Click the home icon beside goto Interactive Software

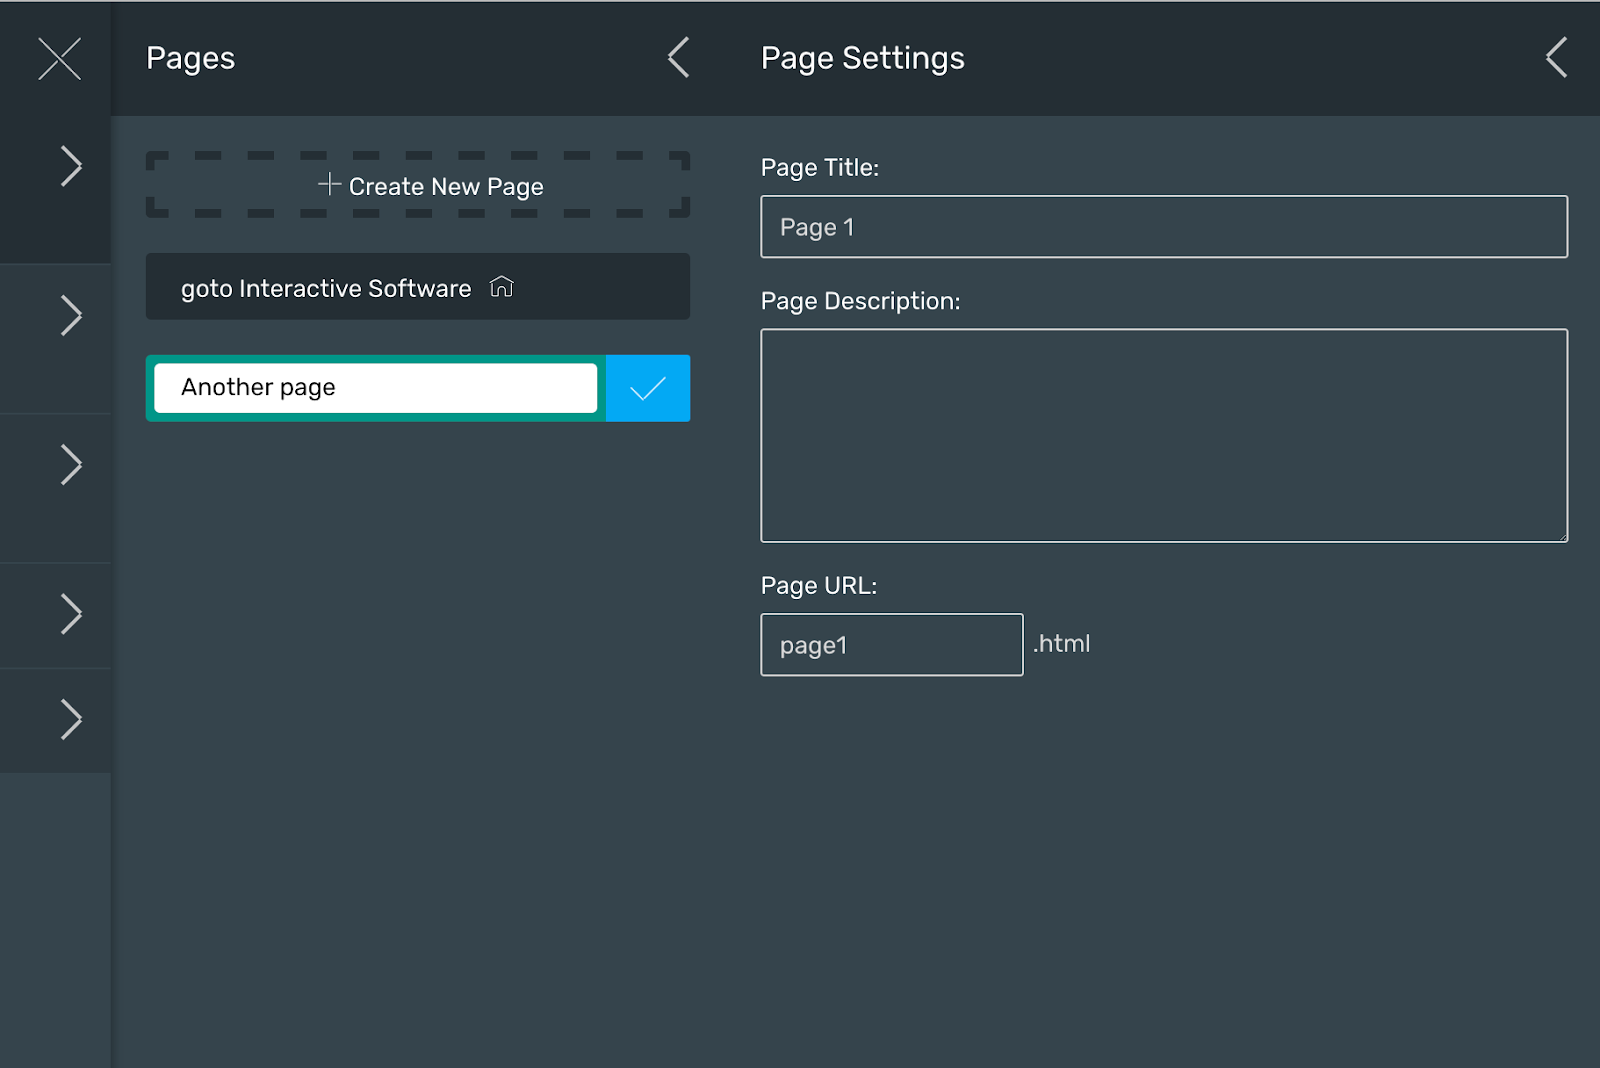tap(502, 288)
